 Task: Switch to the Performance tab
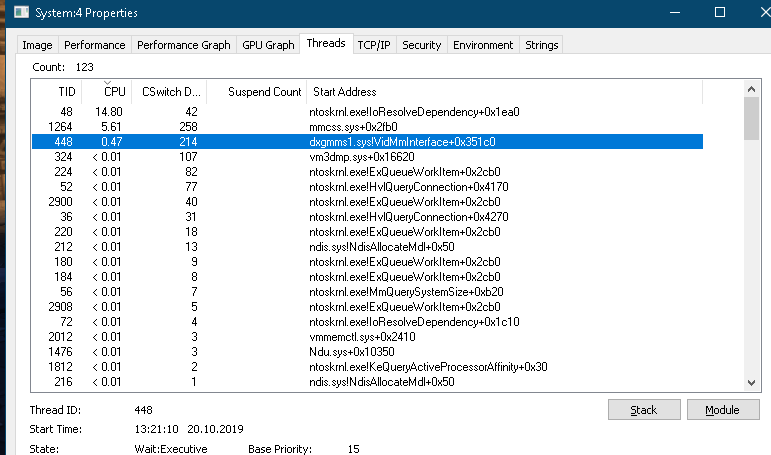(x=94, y=45)
